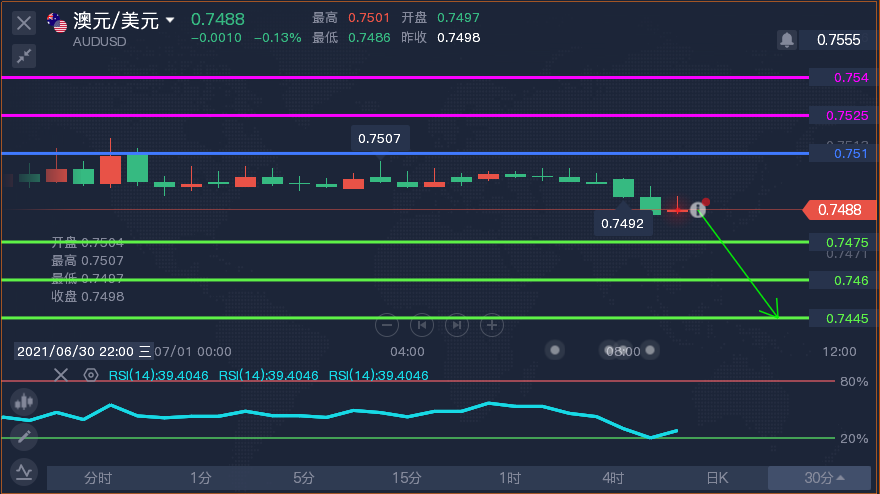Switch chart type via candlestick icon

[x=24, y=402]
